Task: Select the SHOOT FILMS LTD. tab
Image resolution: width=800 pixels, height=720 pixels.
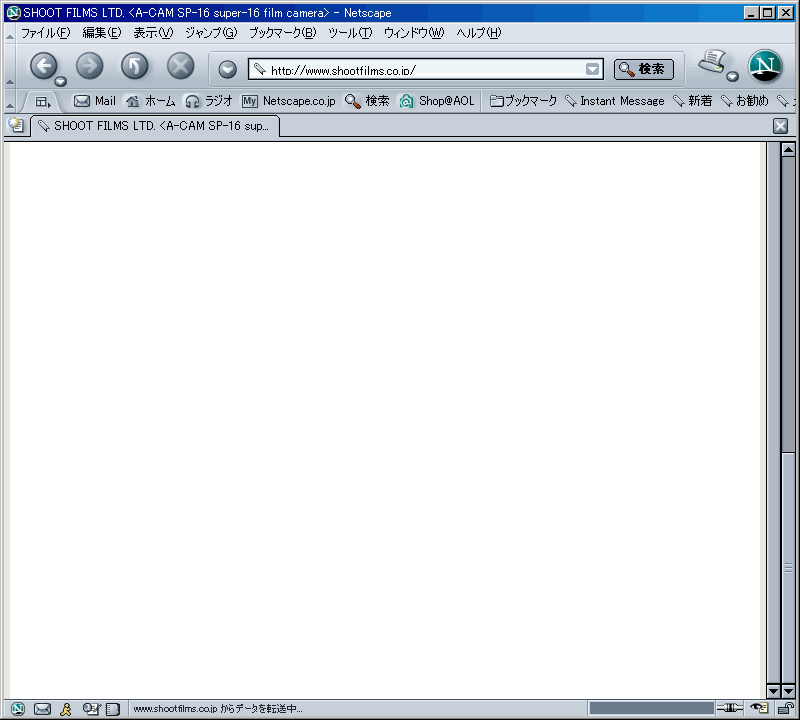Action: [x=155, y=126]
